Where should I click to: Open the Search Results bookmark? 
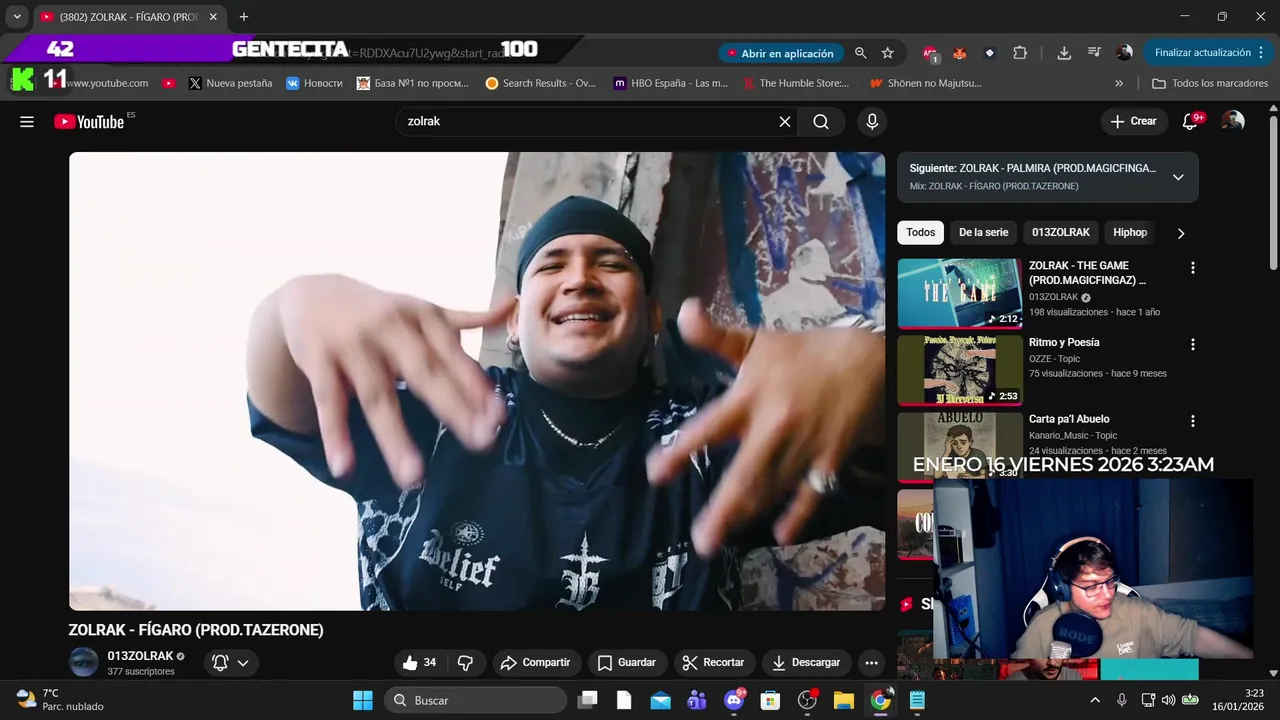[540, 83]
